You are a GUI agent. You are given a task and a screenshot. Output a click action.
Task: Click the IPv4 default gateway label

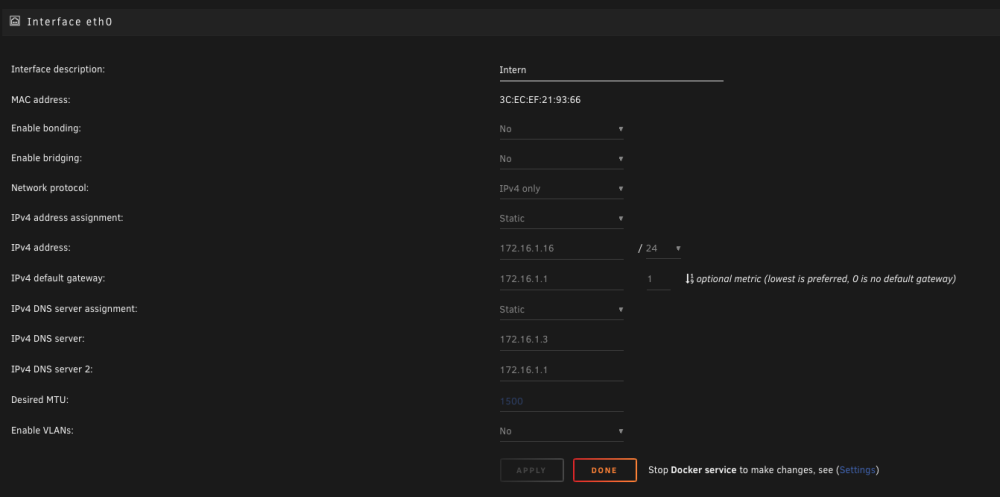[x=58, y=278]
